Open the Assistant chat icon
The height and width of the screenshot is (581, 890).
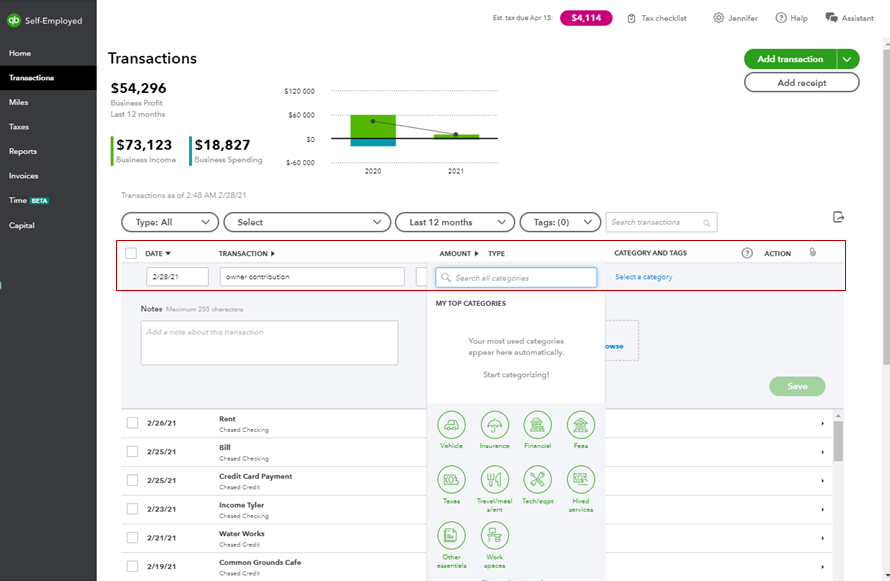pos(832,18)
